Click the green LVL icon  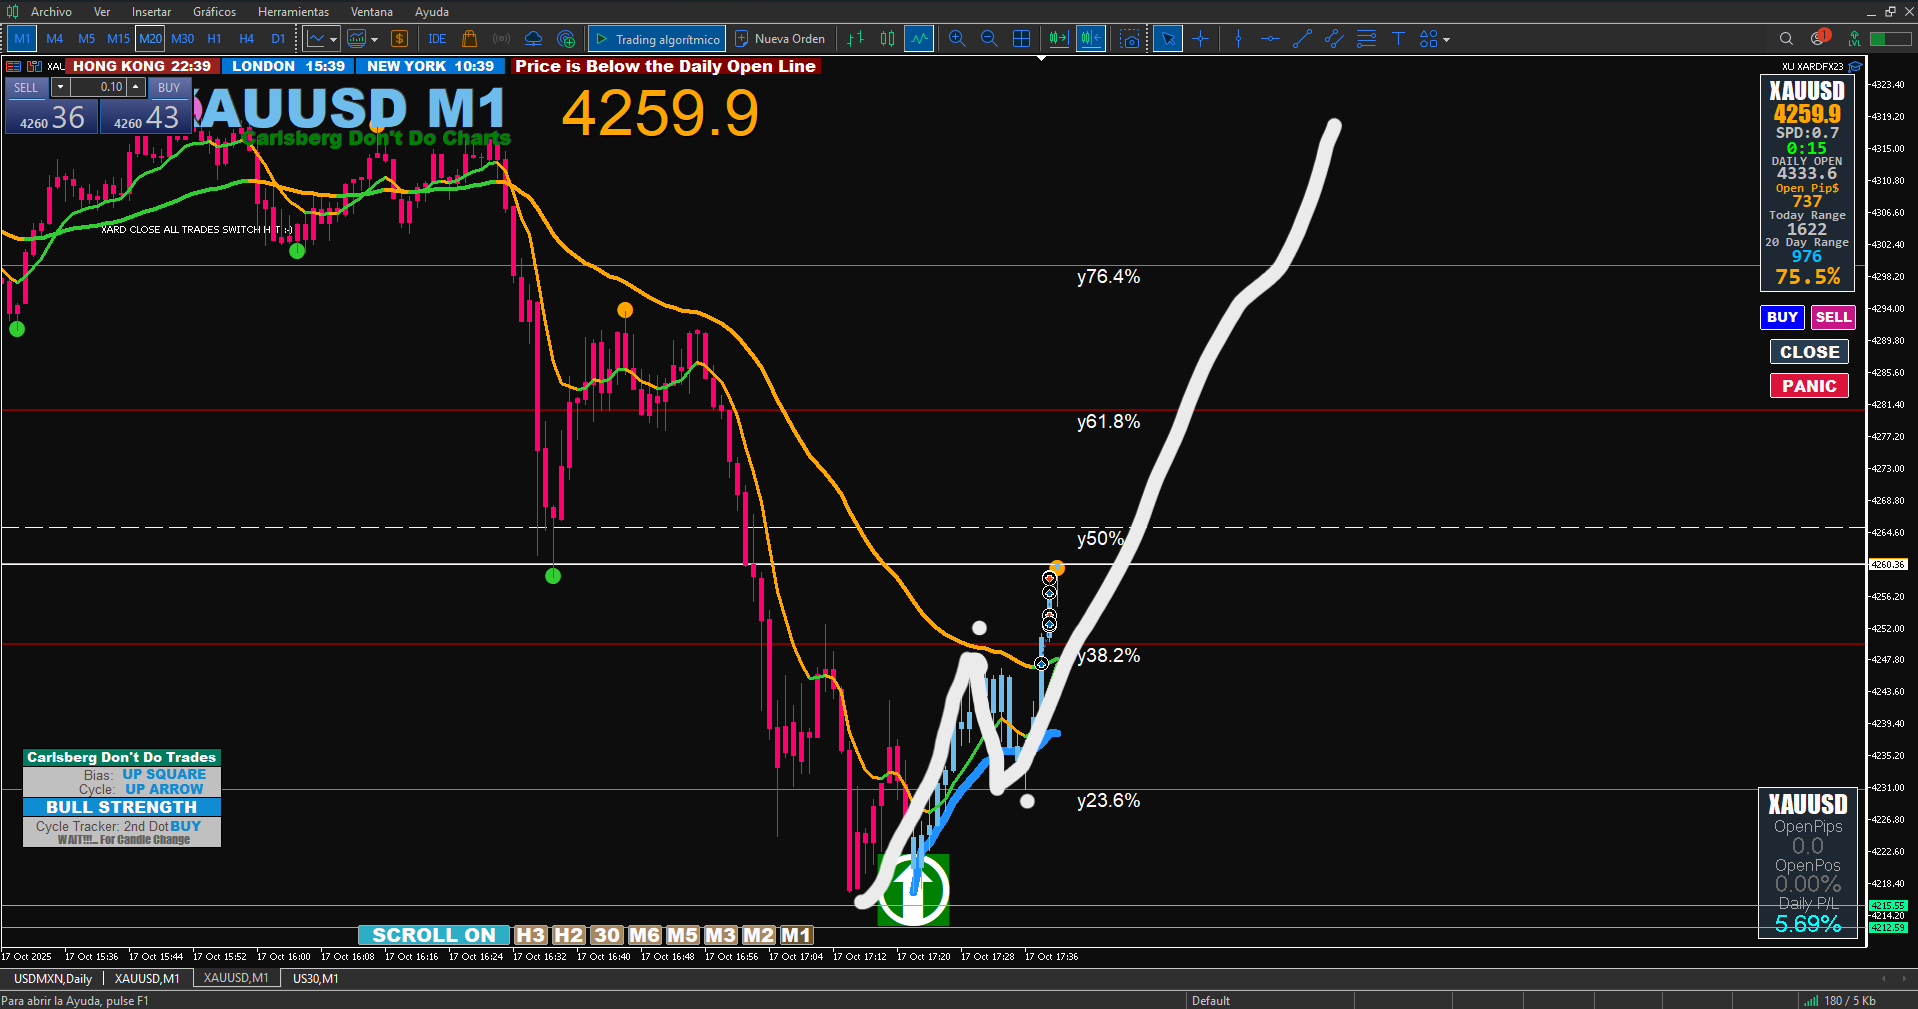click(x=1854, y=39)
